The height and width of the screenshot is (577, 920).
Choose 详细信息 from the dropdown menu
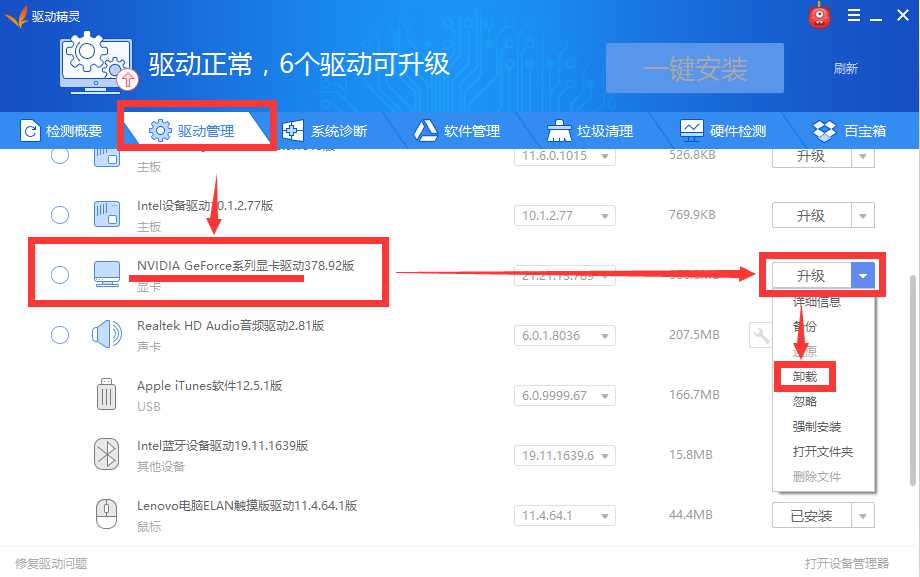pos(817,302)
